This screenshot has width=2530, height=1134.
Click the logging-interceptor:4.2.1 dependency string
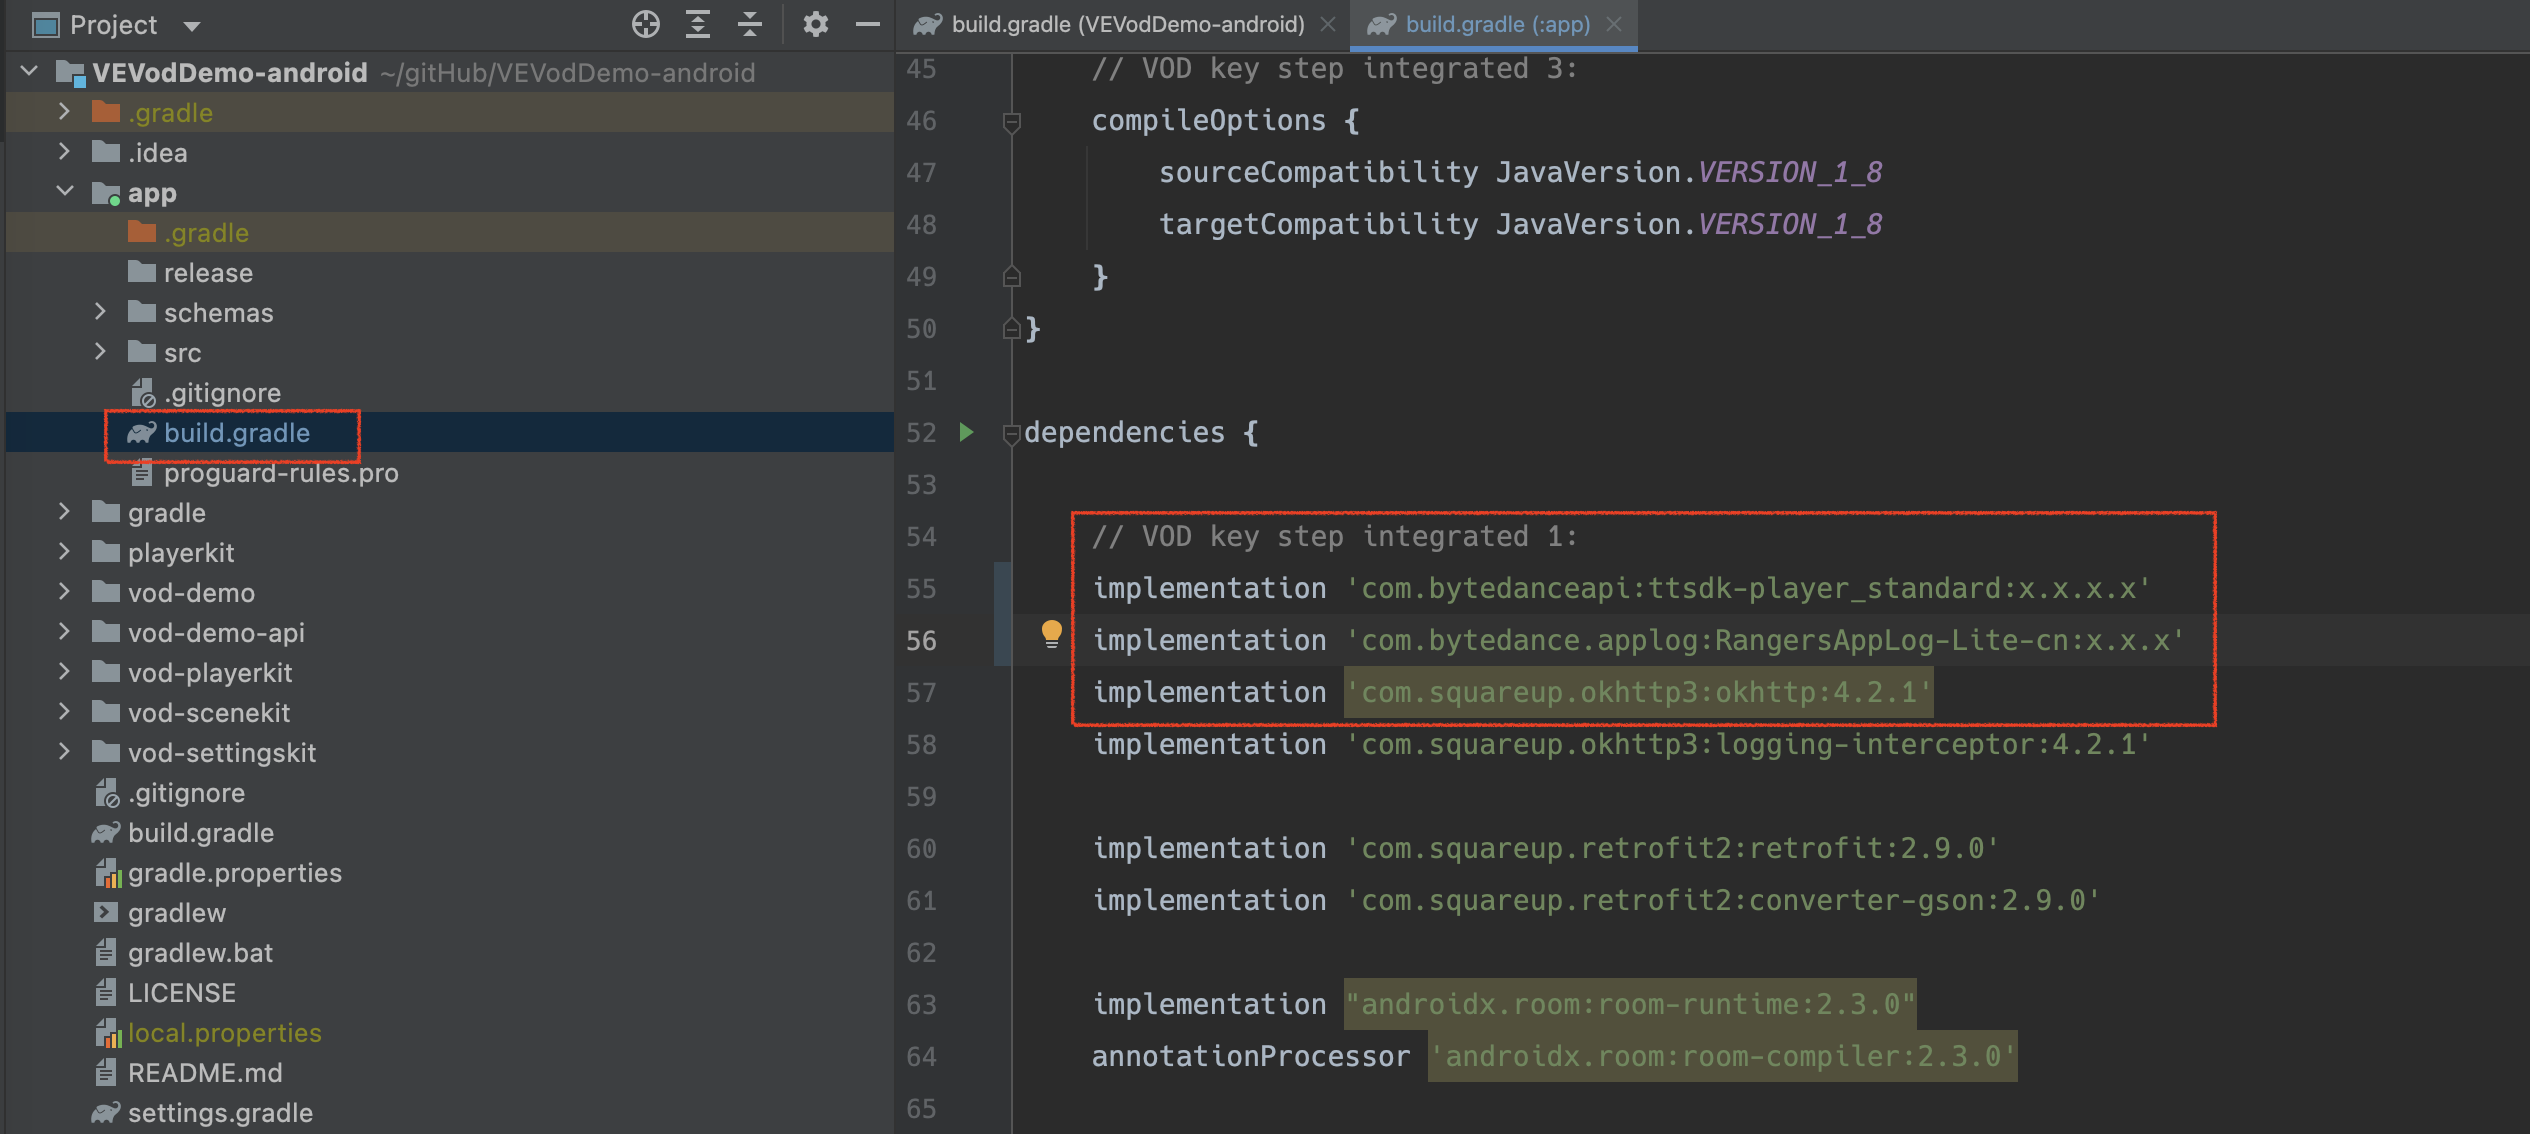click(x=1747, y=745)
